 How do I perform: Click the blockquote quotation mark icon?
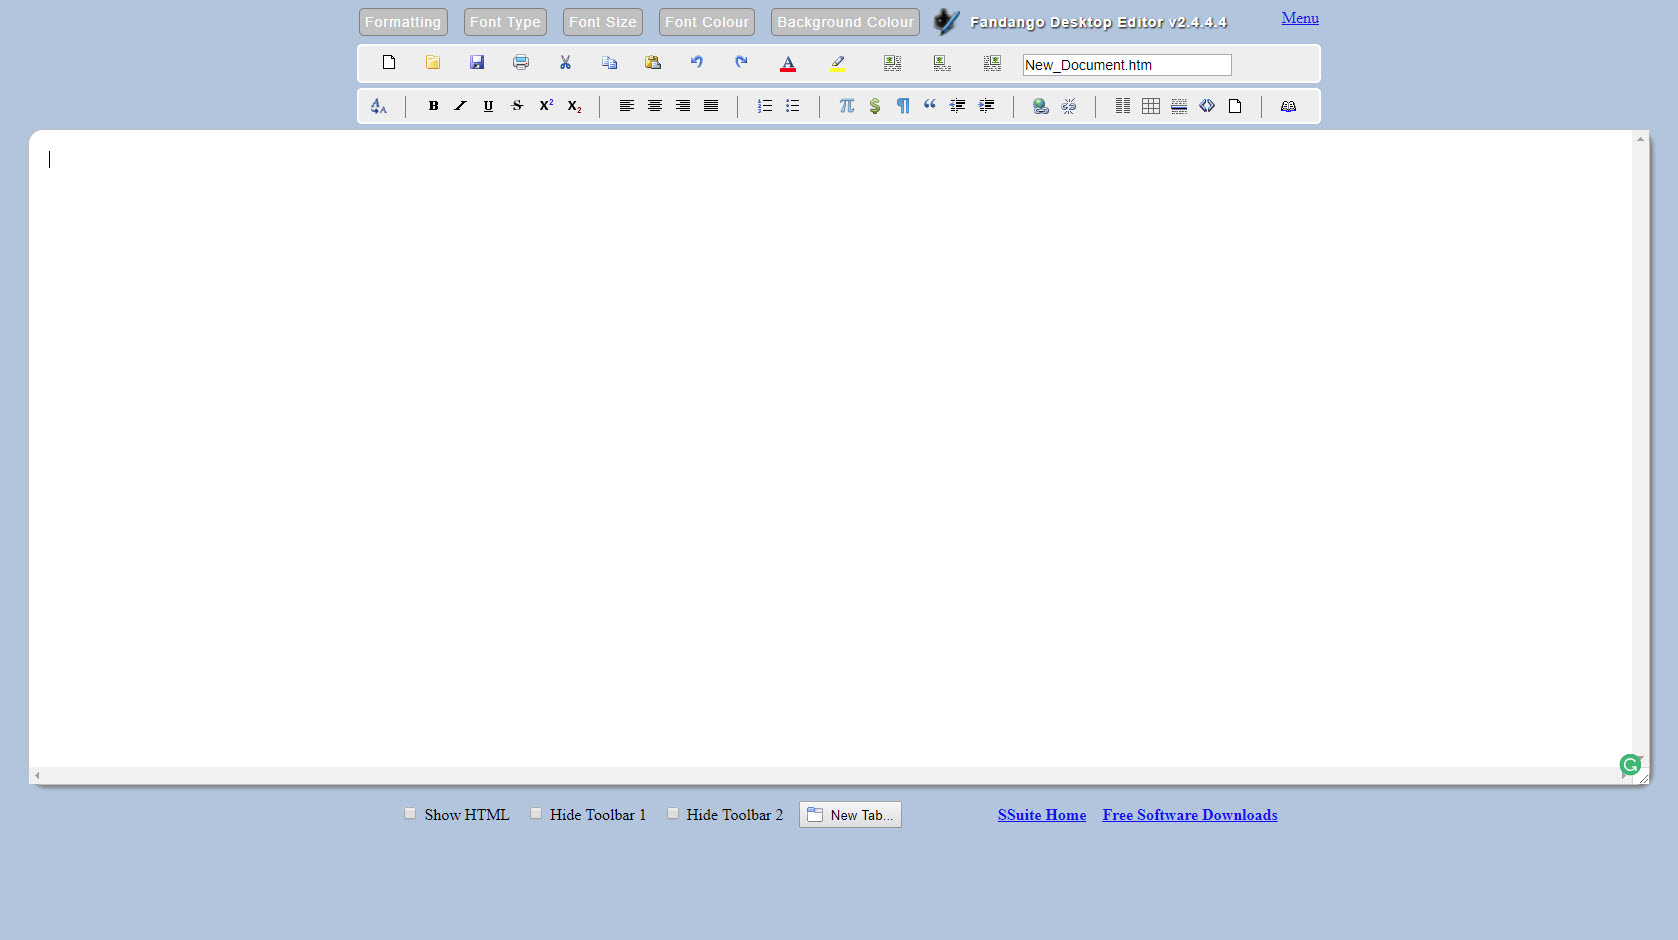click(x=930, y=106)
